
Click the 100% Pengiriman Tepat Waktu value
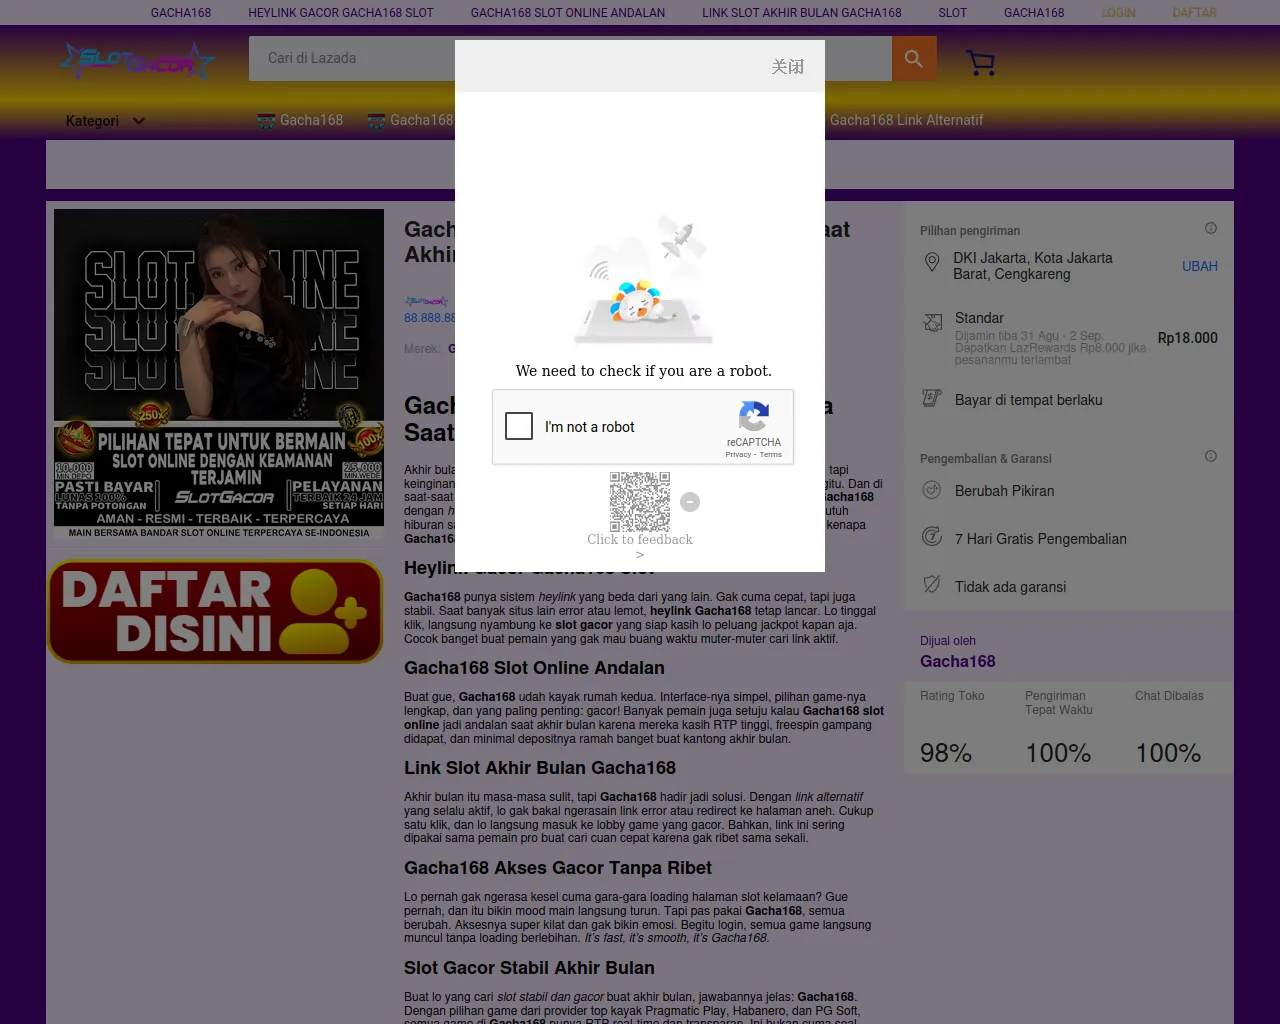(1058, 753)
